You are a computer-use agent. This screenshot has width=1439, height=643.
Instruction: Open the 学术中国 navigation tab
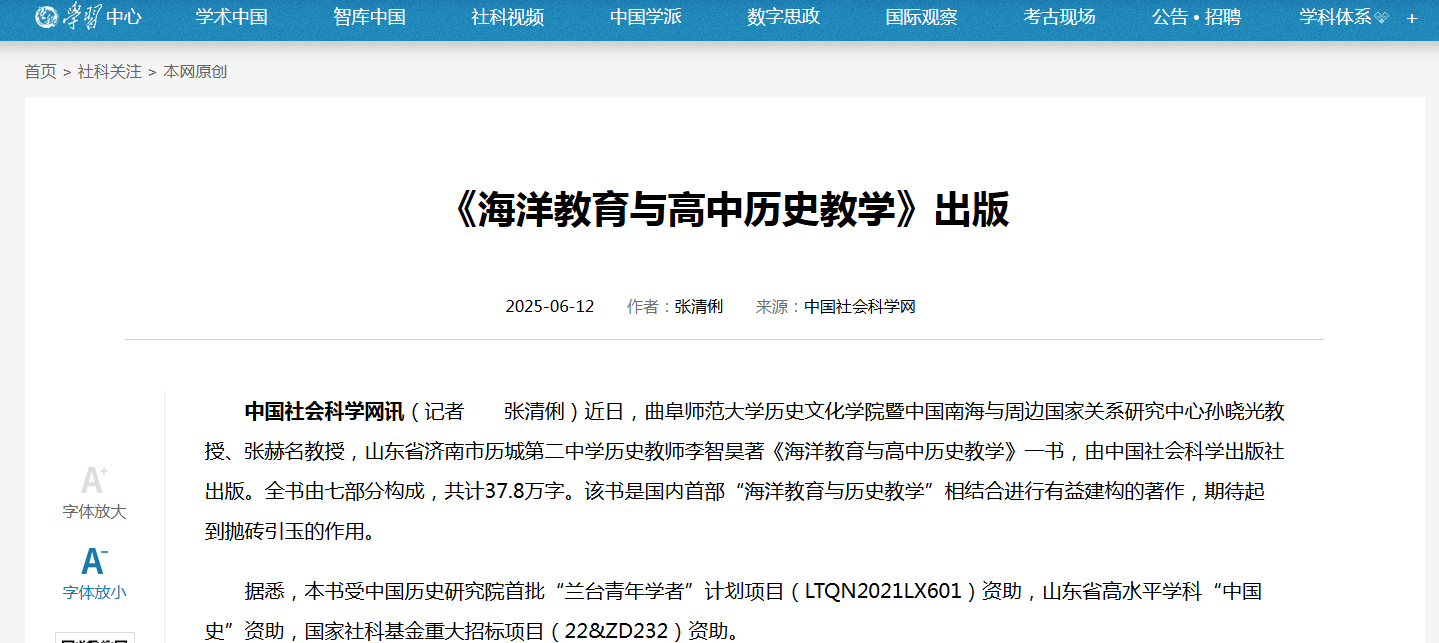231,17
